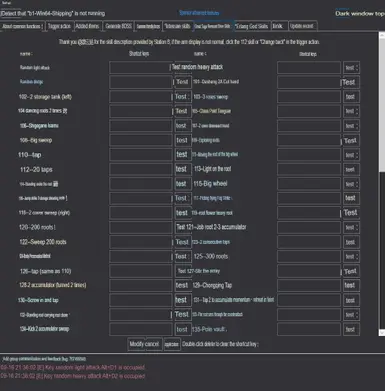This screenshot has height=391, width=385.
Task: Switch to the Update record tab
Action: pyautogui.click(x=302, y=26)
